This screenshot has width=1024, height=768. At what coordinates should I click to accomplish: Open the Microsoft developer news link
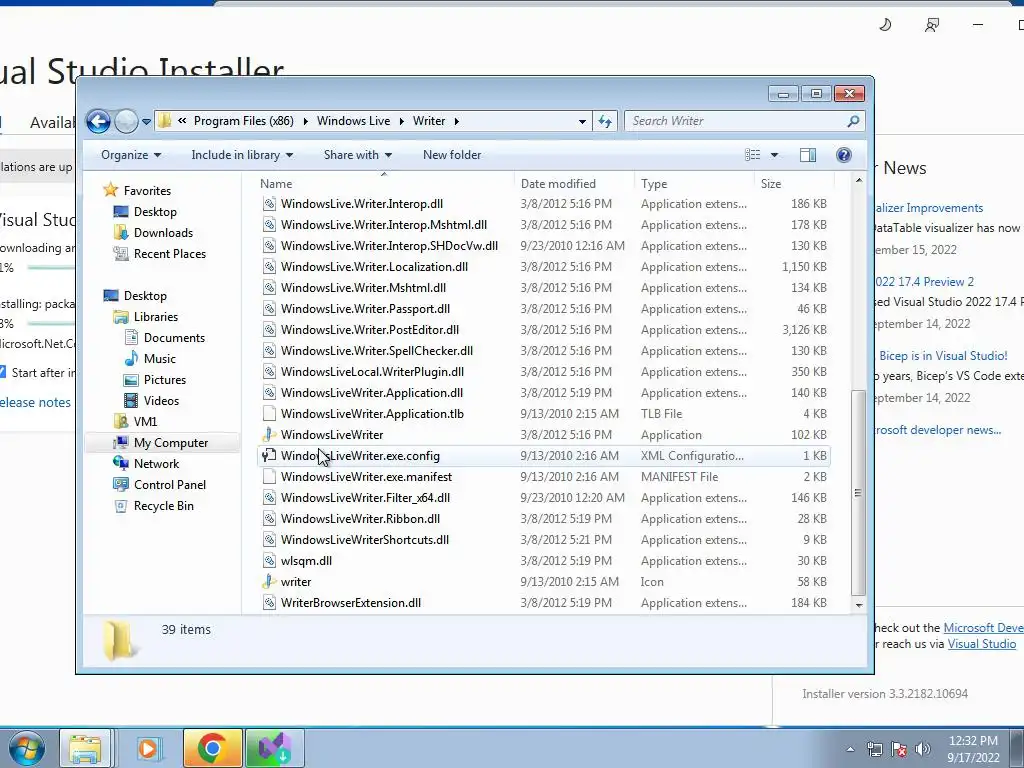(938, 430)
